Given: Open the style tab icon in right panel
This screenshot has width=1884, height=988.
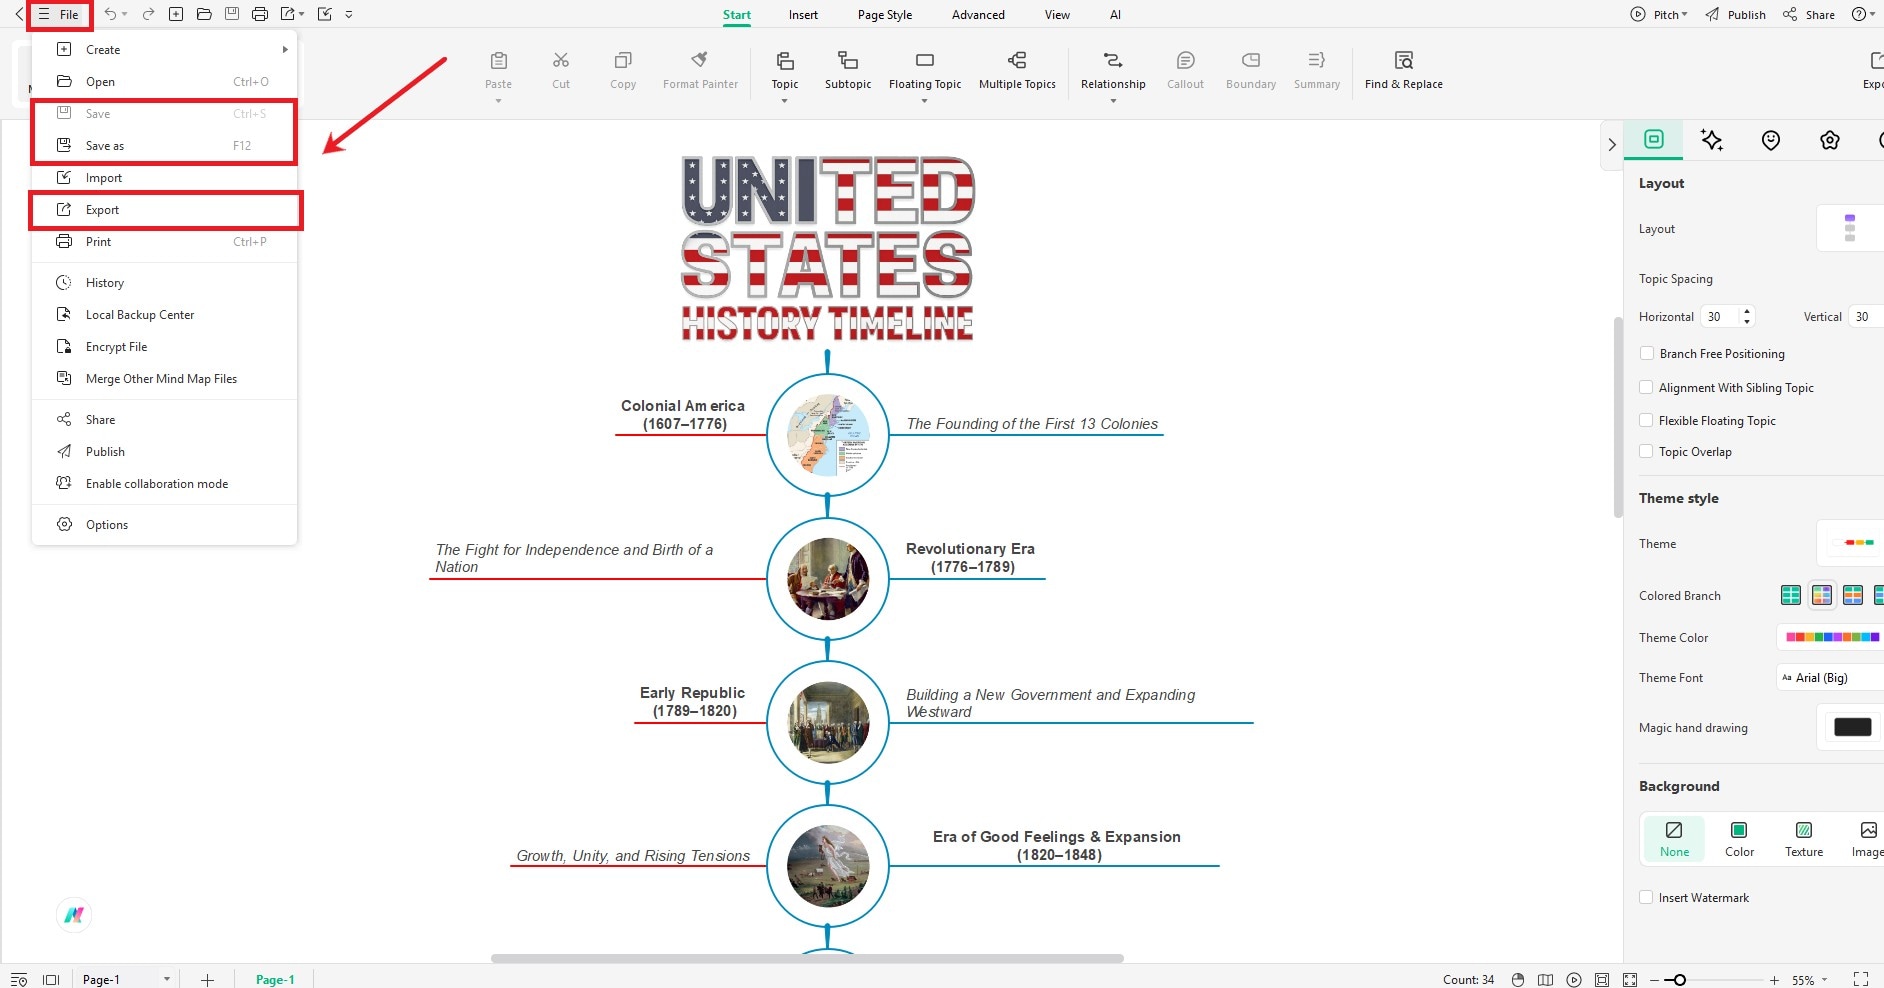Looking at the screenshot, I should (1654, 140).
